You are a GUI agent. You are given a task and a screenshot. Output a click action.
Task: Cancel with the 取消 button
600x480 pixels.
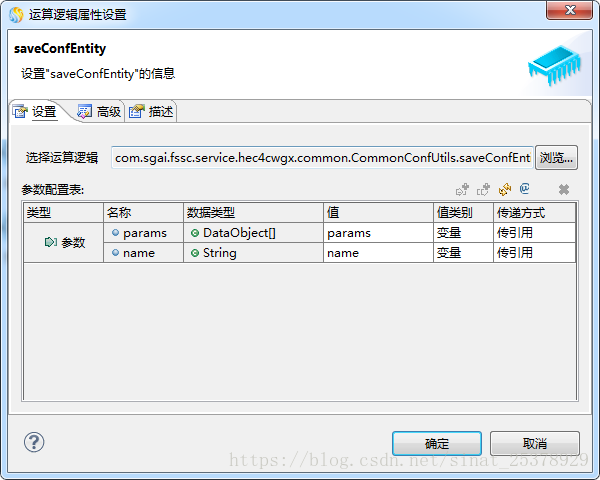535,443
